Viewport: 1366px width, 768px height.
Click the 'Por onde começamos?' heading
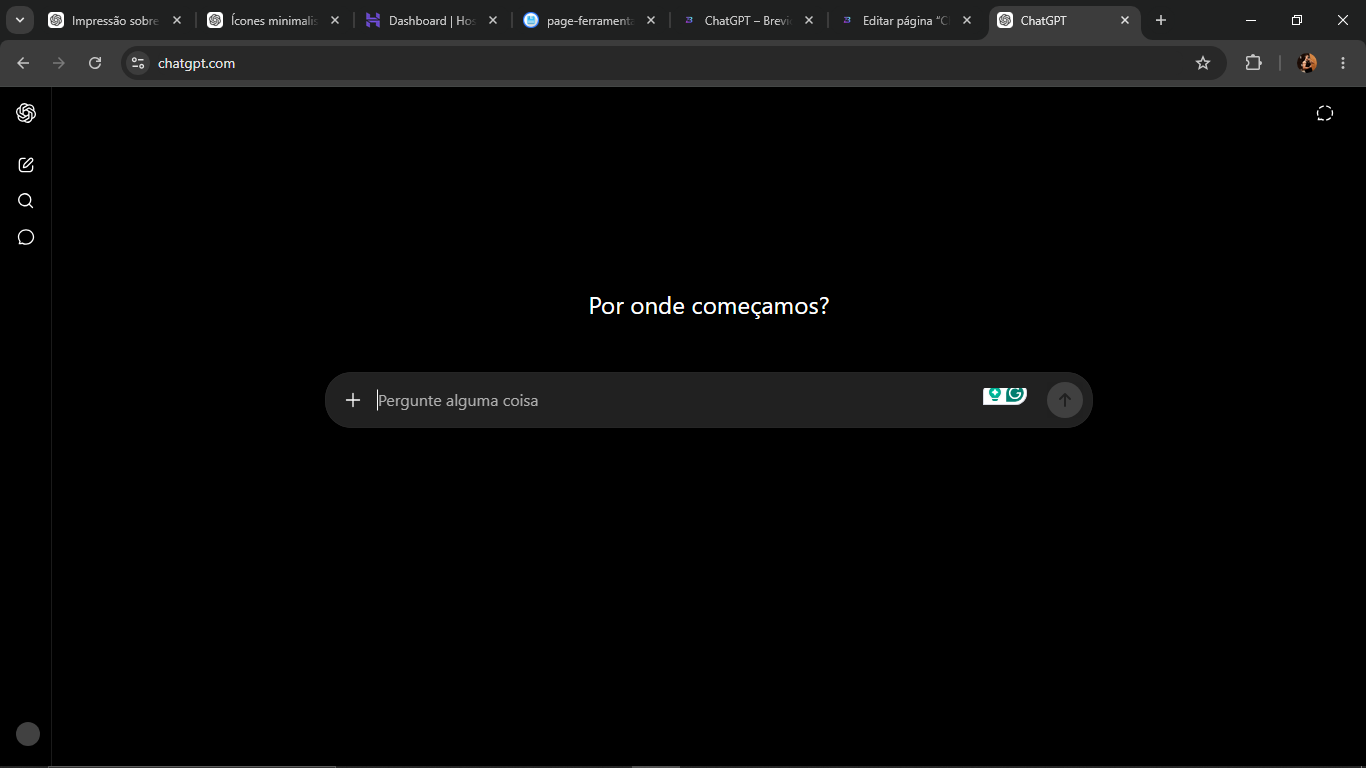coord(709,306)
